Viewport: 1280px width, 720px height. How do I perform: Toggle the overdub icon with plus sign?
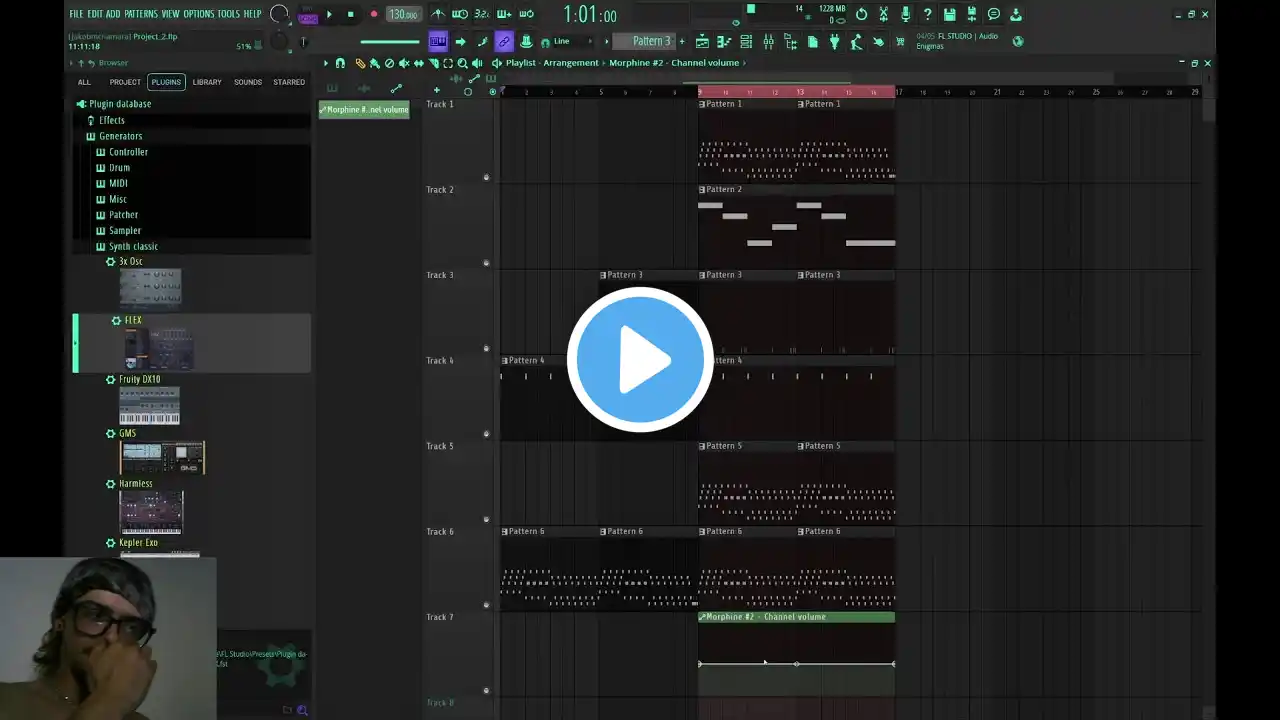(504, 14)
